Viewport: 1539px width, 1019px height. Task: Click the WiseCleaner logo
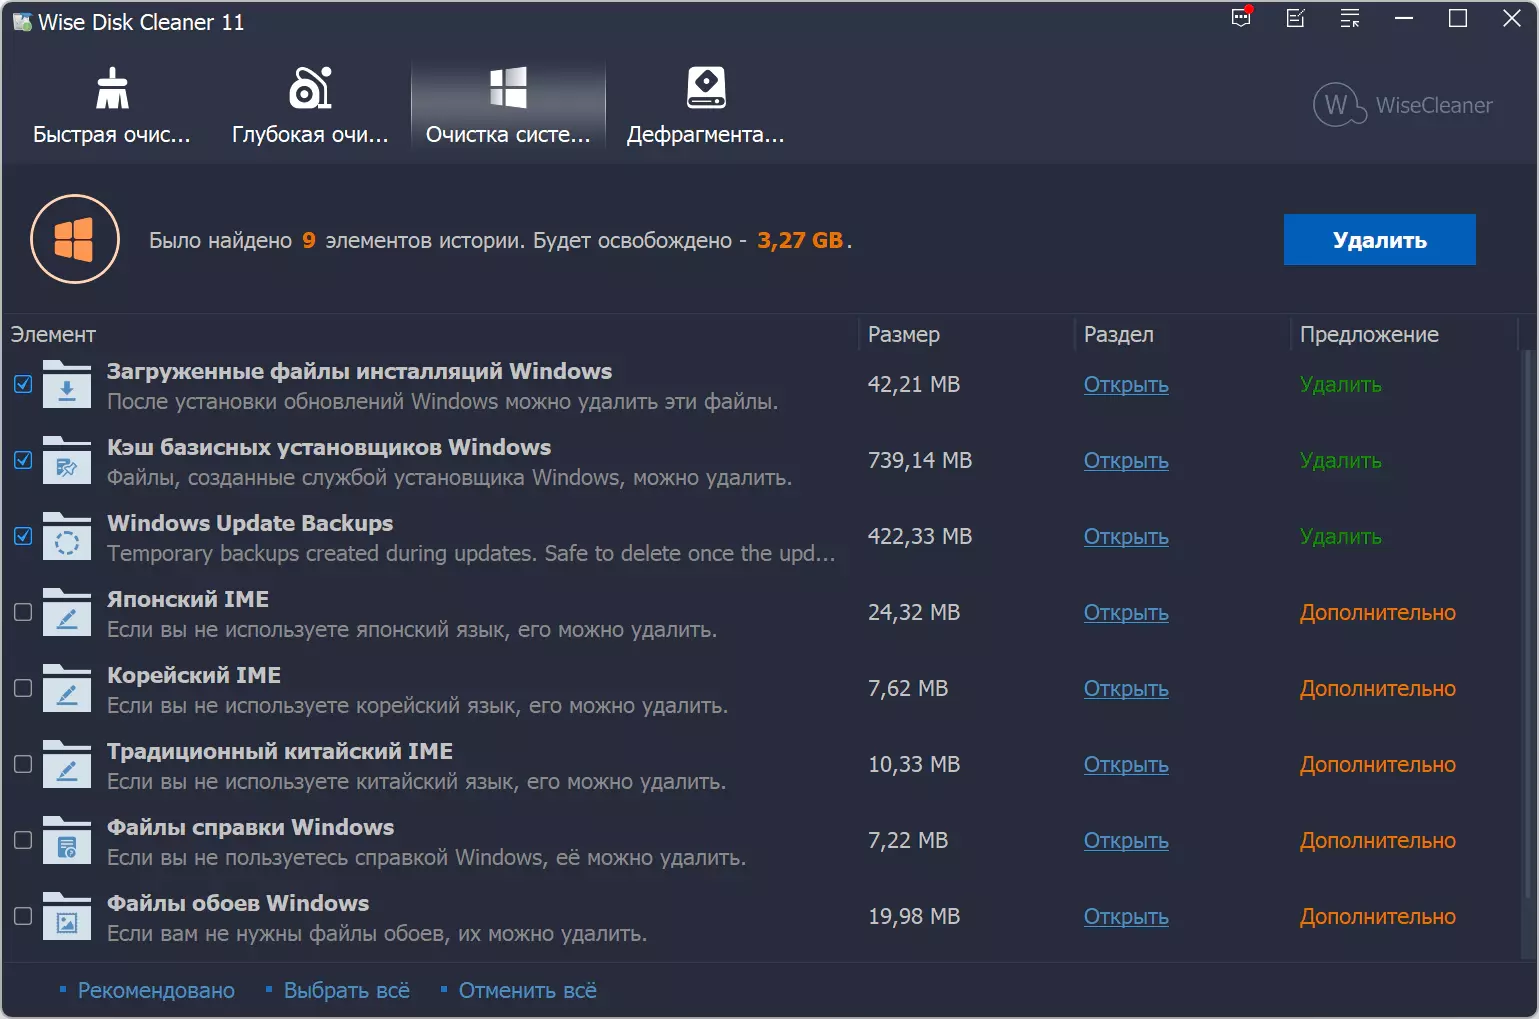coord(1403,105)
